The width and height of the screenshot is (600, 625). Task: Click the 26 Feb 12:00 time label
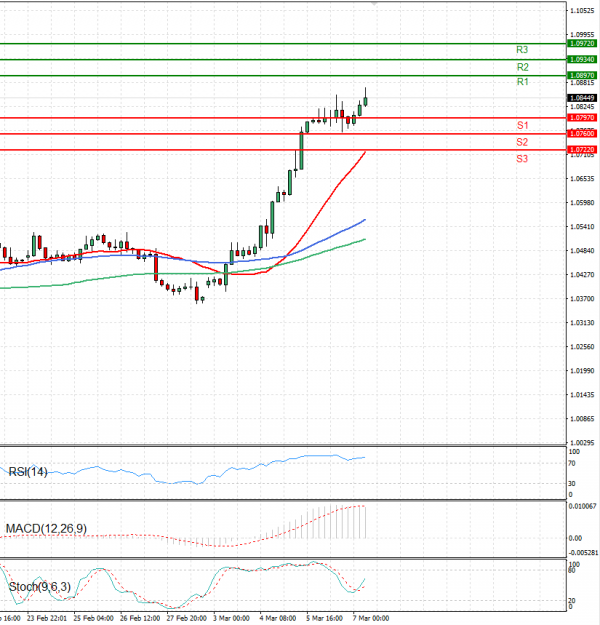140,618
